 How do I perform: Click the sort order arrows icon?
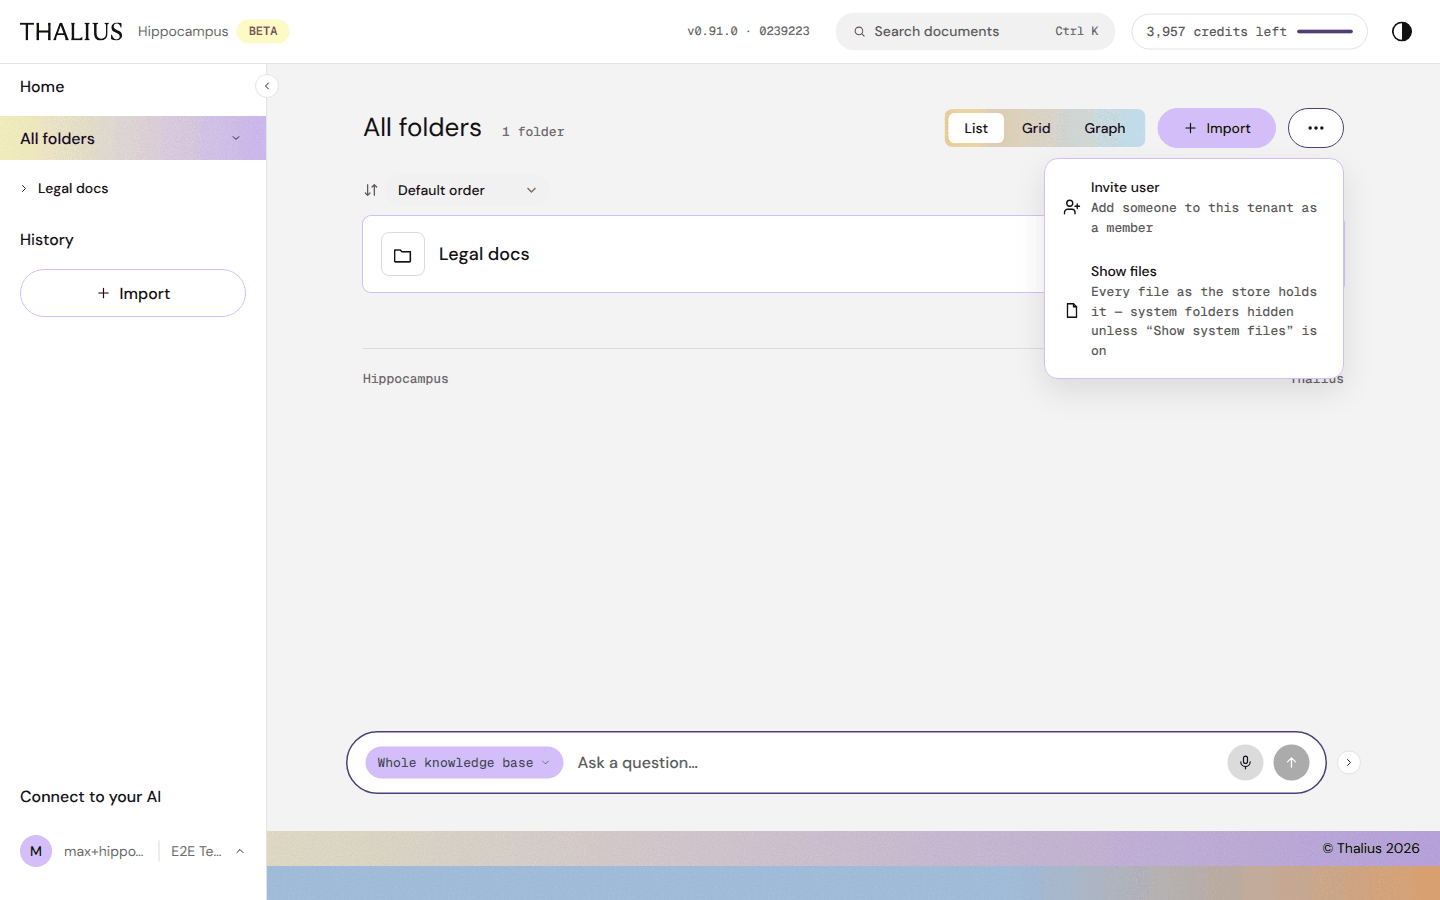[x=371, y=190]
